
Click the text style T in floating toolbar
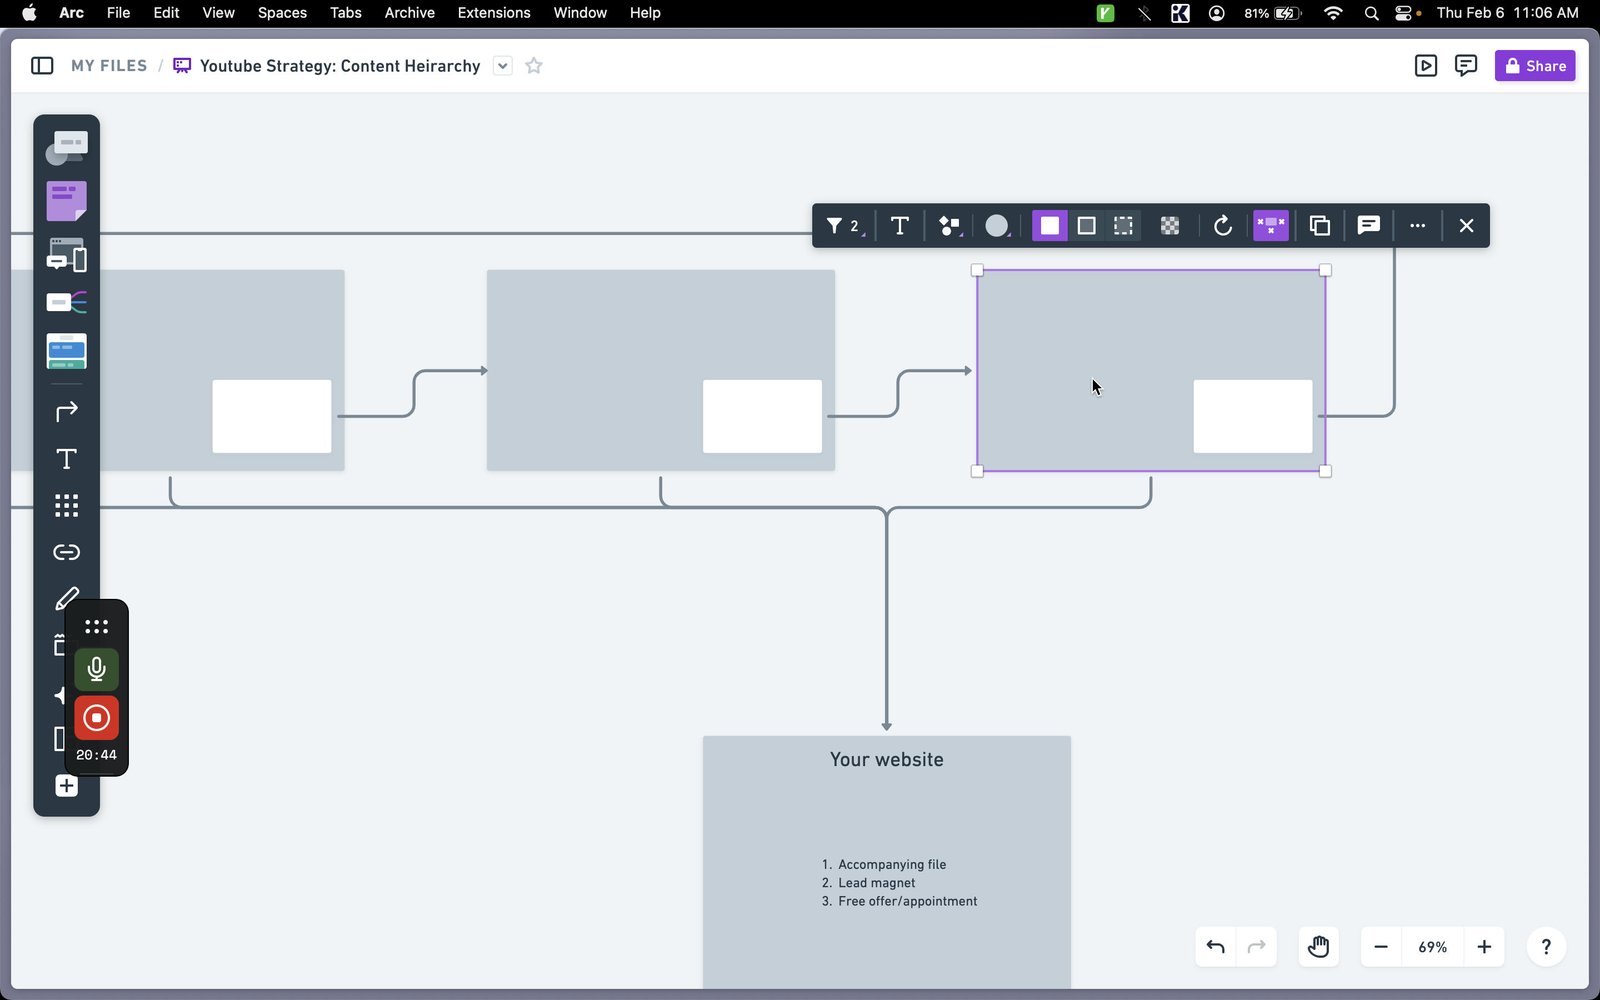pos(899,226)
